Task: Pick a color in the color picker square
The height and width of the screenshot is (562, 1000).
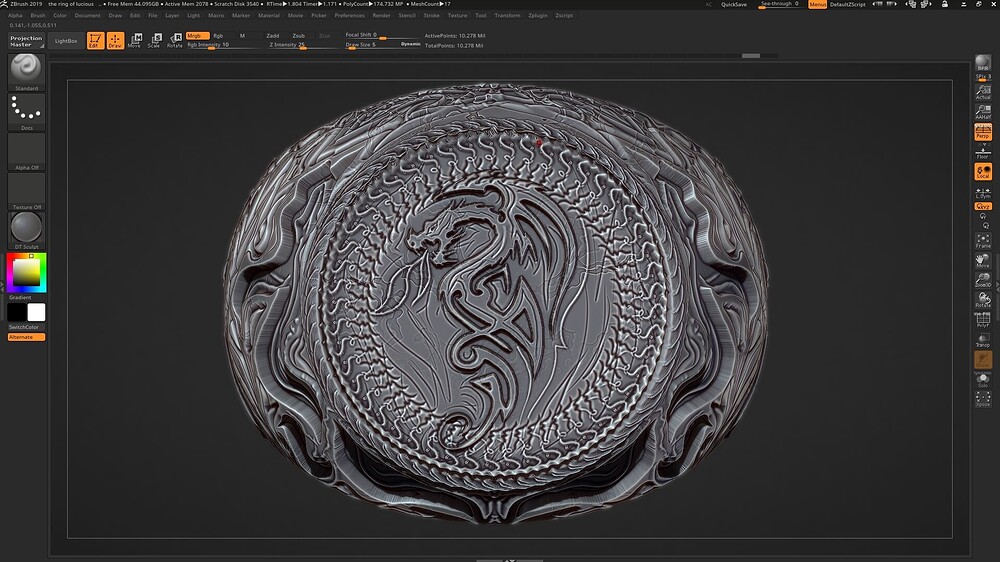Action: pyautogui.click(x=27, y=273)
